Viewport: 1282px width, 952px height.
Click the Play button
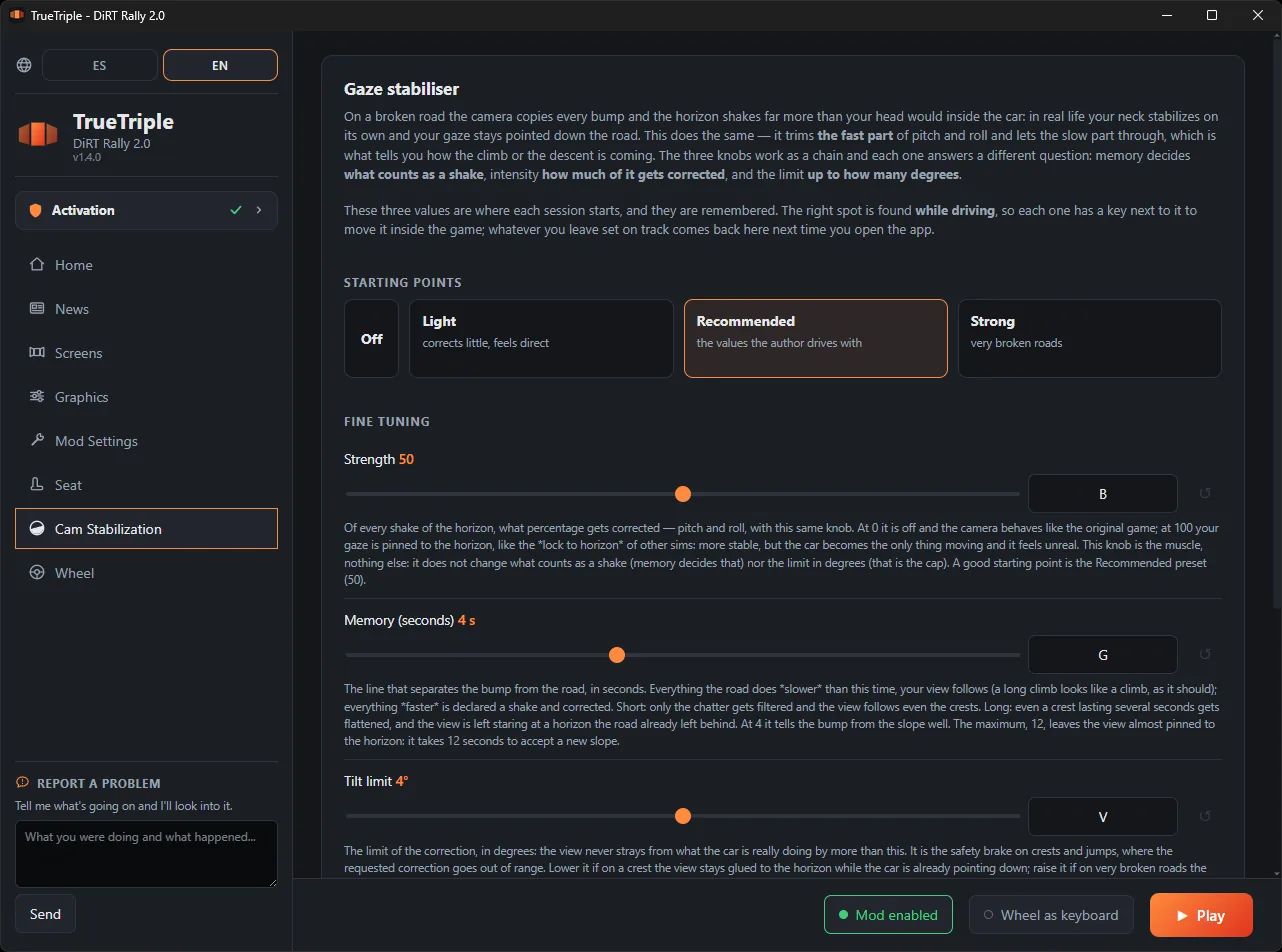coord(1201,915)
